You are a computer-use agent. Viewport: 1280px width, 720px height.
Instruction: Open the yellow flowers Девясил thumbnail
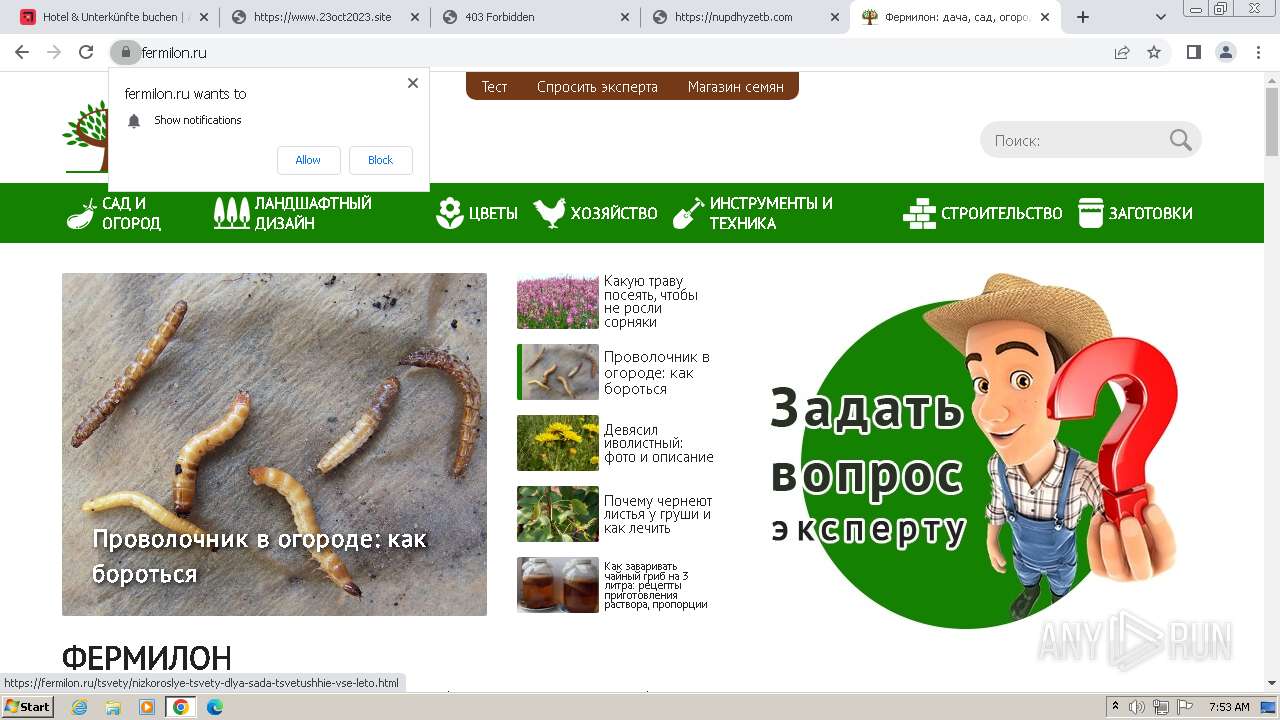(558, 443)
